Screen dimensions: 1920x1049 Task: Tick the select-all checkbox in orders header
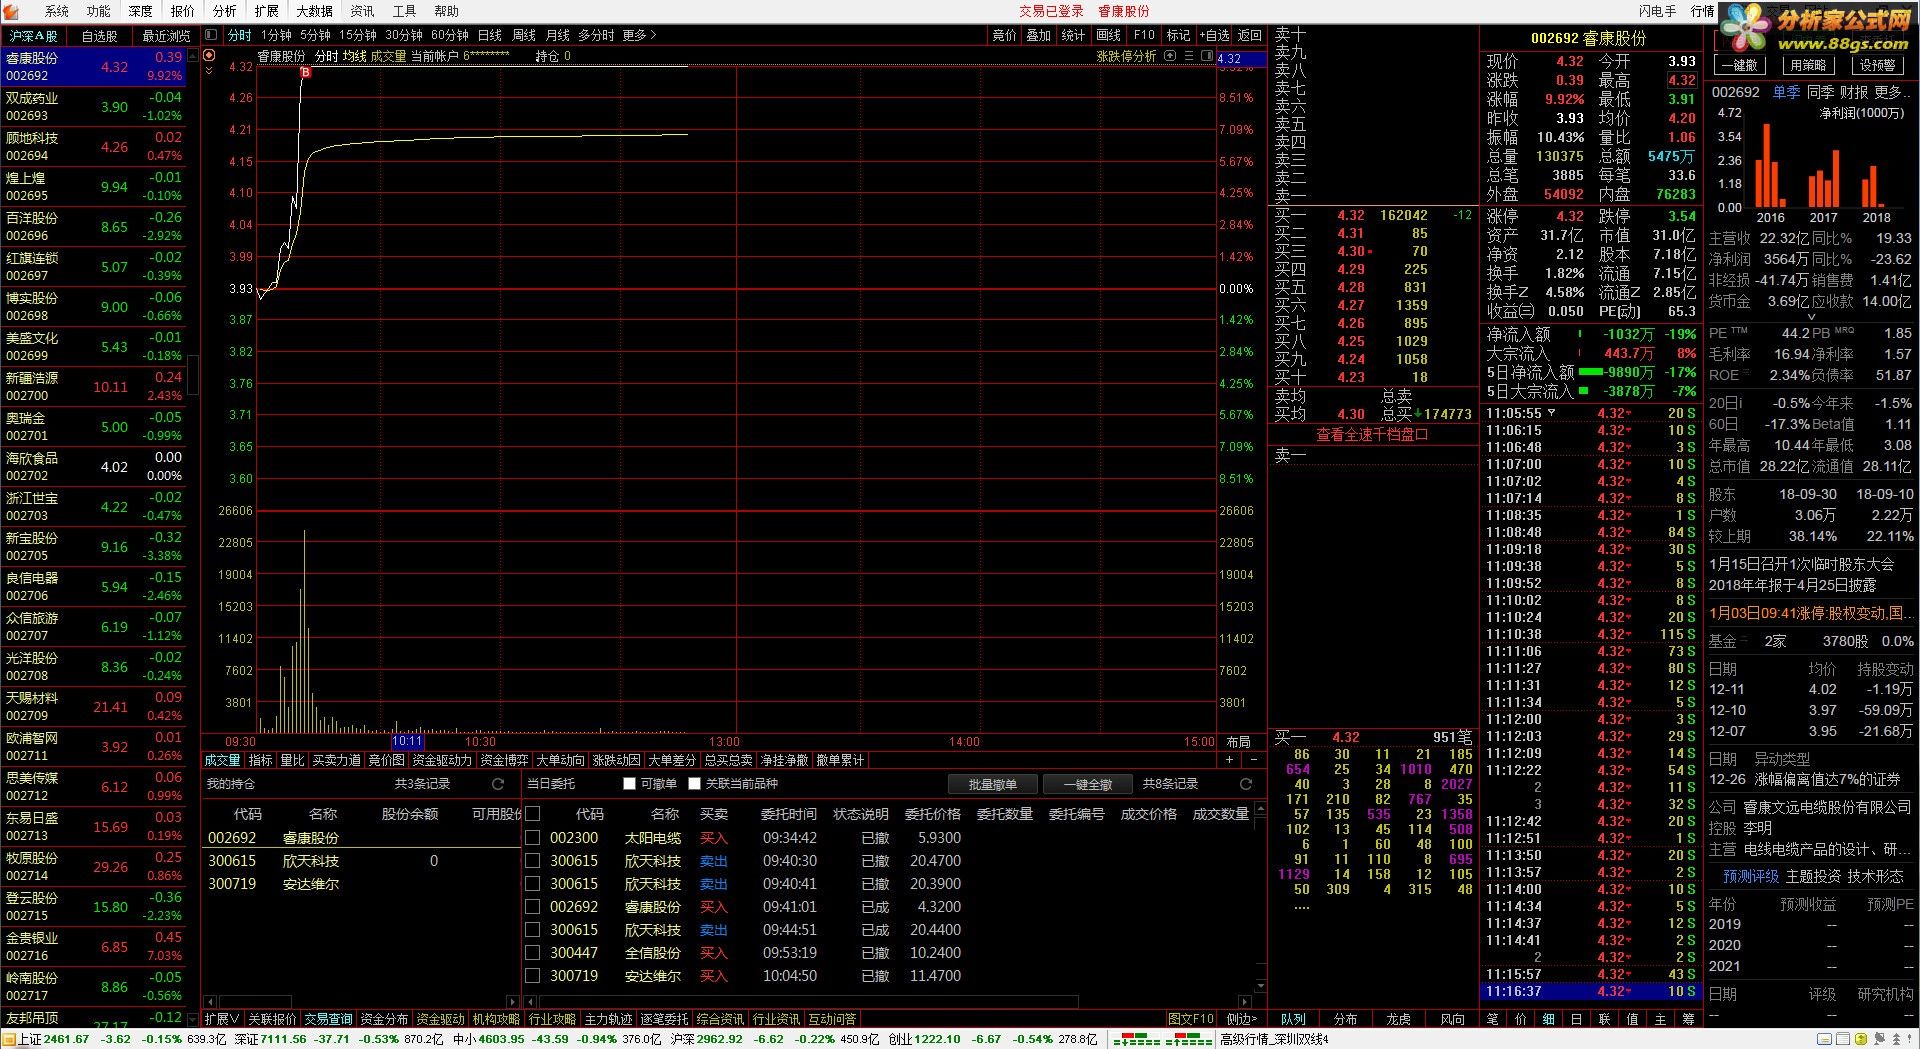tap(533, 814)
